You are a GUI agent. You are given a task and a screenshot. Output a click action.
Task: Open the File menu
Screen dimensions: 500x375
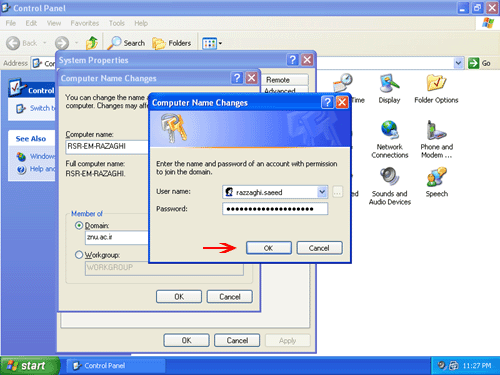tap(11, 23)
